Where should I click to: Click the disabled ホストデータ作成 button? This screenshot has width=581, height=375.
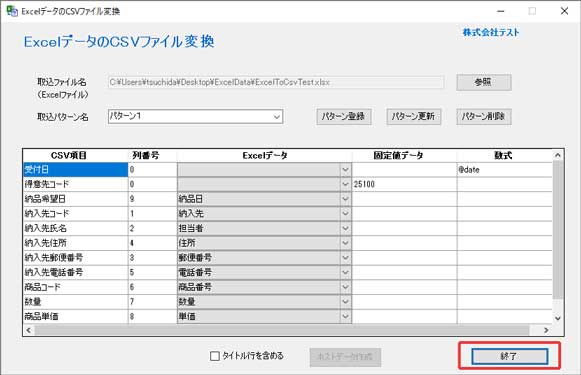click(345, 357)
